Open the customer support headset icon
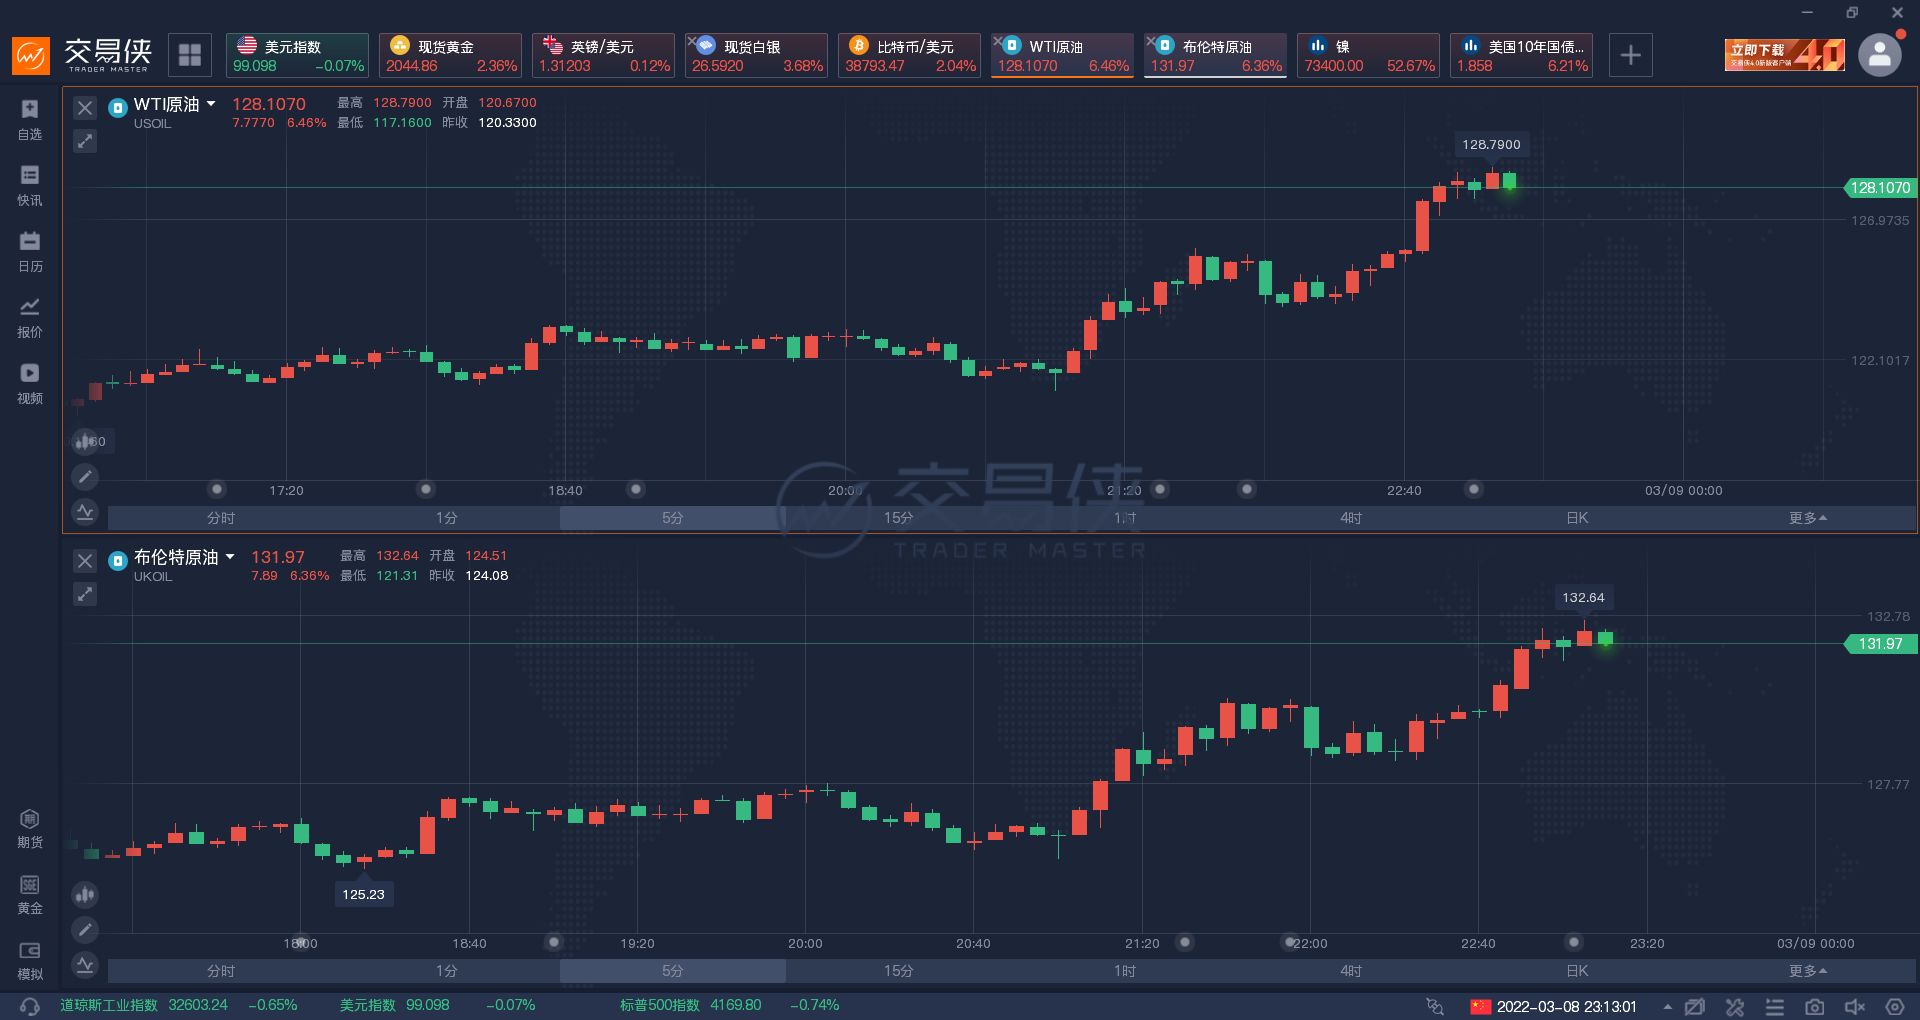 coord(30,1006)
